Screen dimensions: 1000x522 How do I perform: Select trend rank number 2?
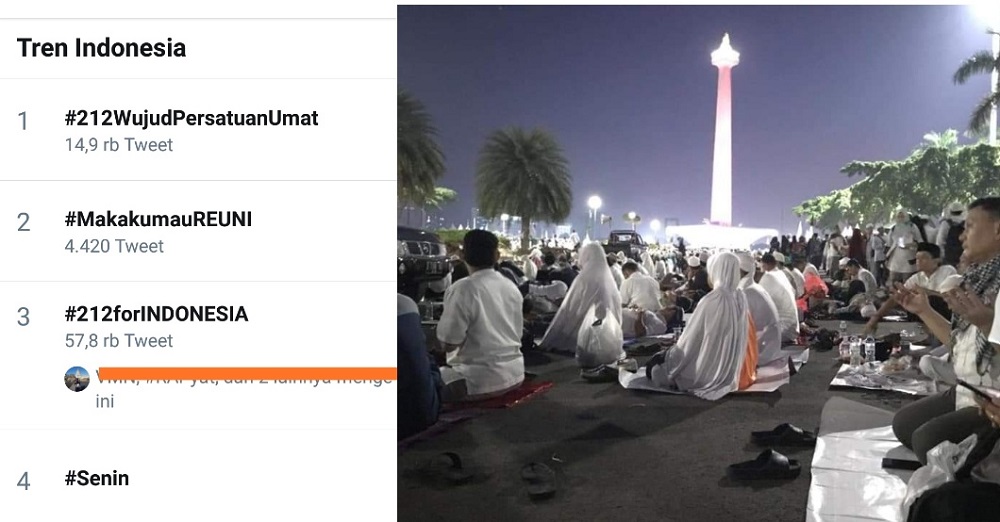coord(23,222)
